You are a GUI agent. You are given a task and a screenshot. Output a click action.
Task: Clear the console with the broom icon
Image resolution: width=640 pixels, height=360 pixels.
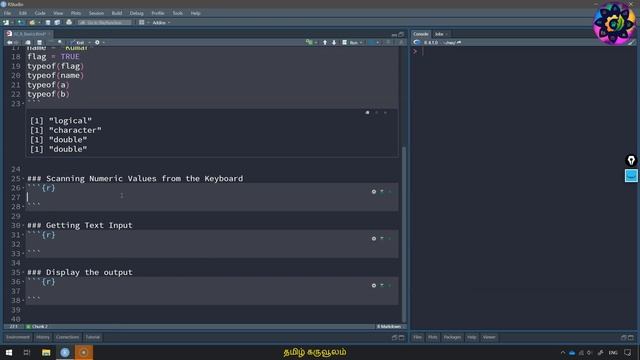(x=631, y=42)
